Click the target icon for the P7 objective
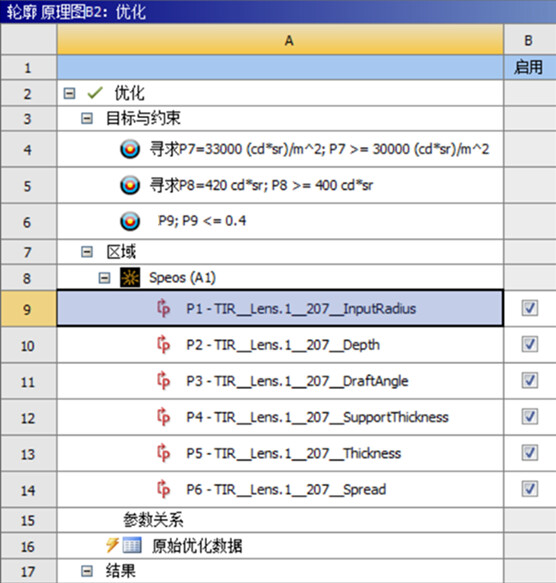Image resolution: width=556 pixels, height=583 pixels. [130, 149]
